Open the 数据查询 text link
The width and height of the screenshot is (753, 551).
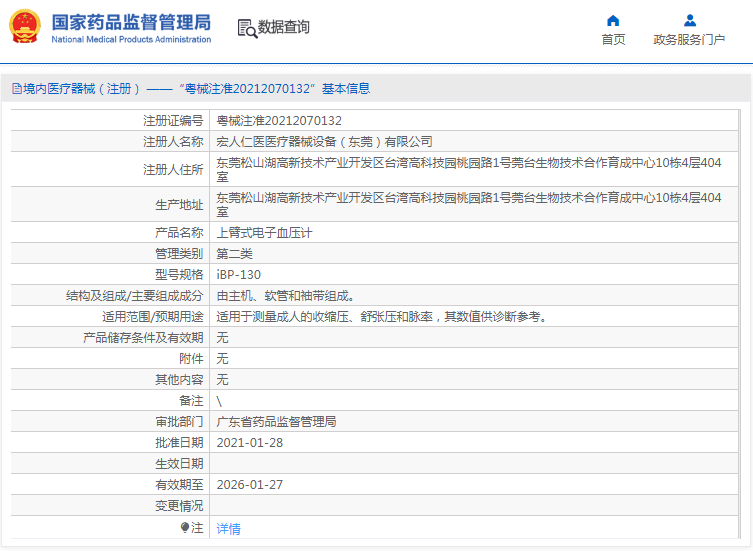click(283, 27)
